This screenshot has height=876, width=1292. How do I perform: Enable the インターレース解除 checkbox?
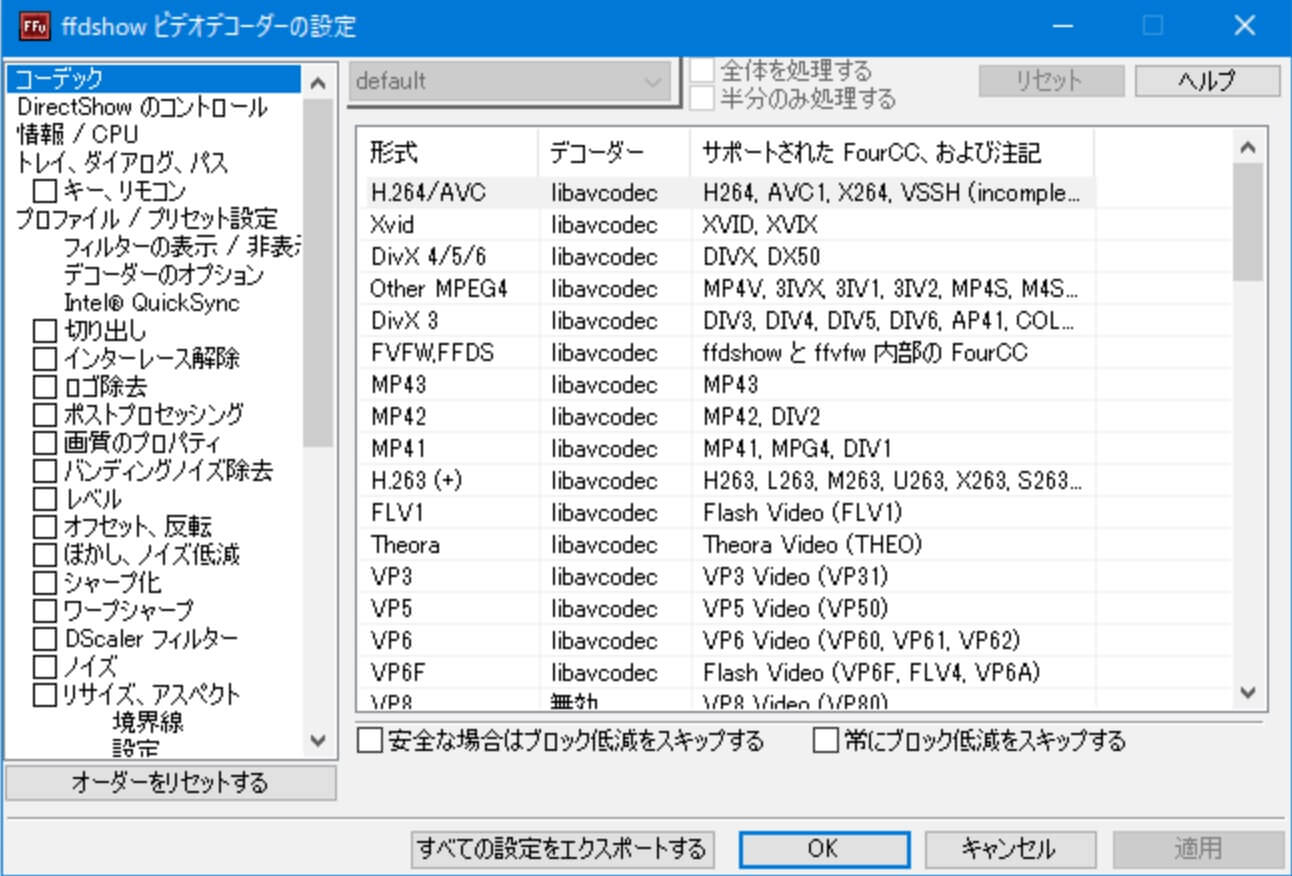point(46,358)
